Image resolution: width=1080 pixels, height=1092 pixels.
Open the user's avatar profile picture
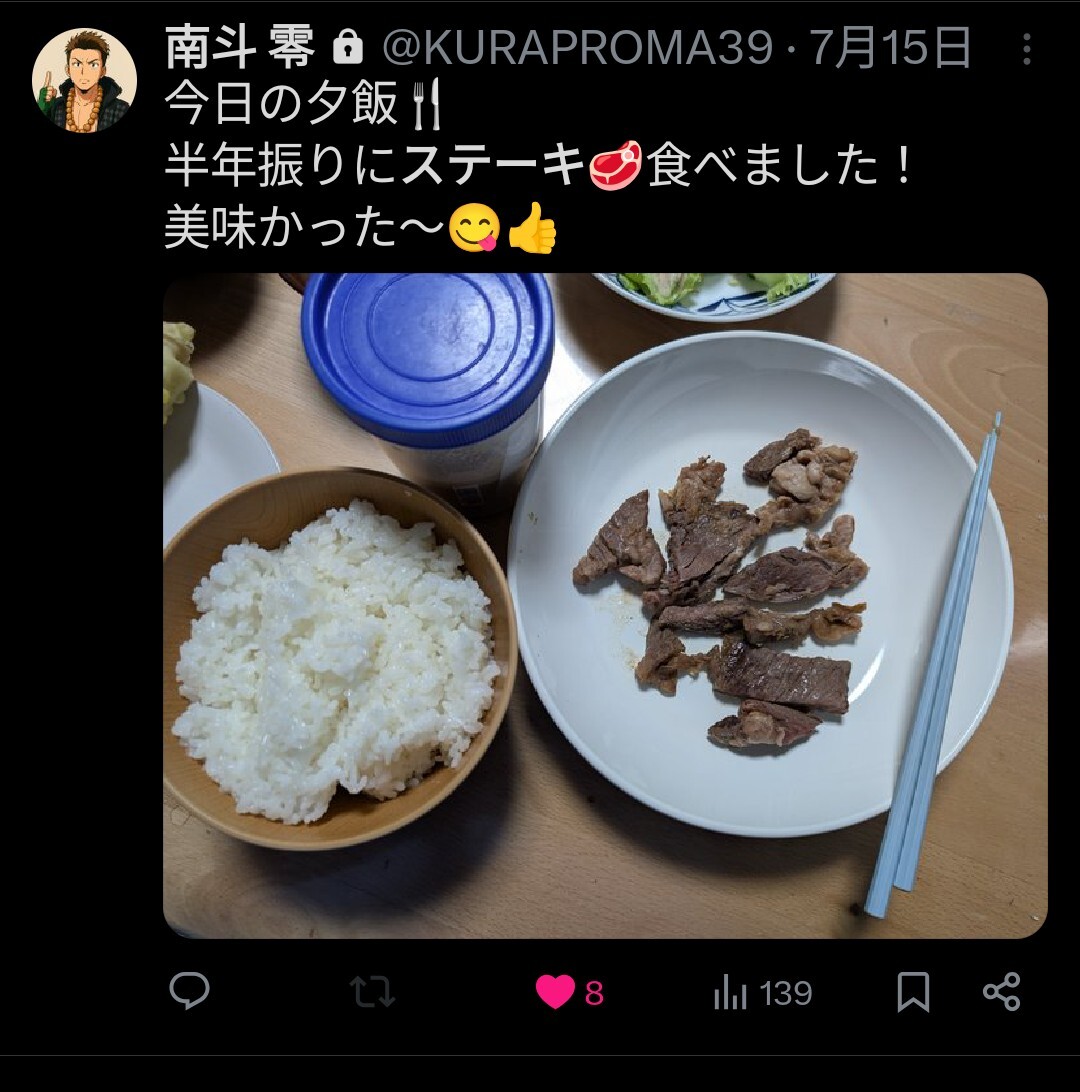[x=84, y=80]
